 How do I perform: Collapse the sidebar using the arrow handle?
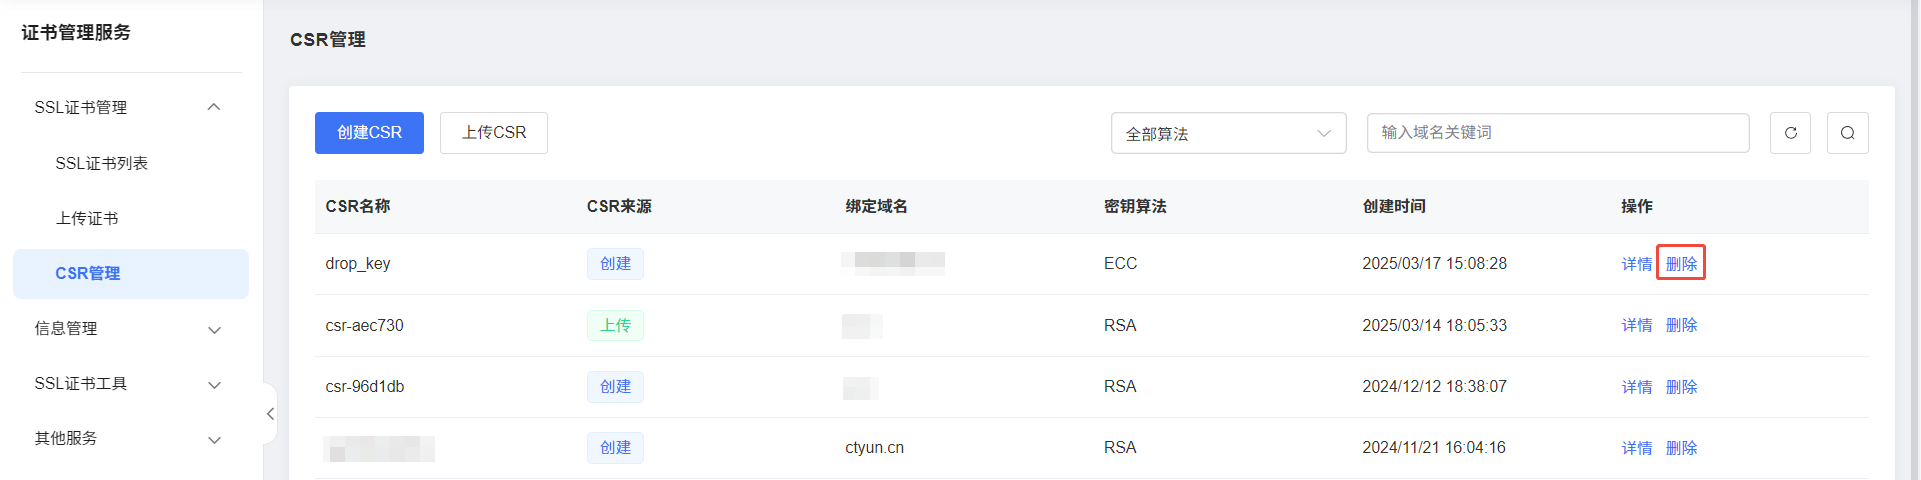270,413
